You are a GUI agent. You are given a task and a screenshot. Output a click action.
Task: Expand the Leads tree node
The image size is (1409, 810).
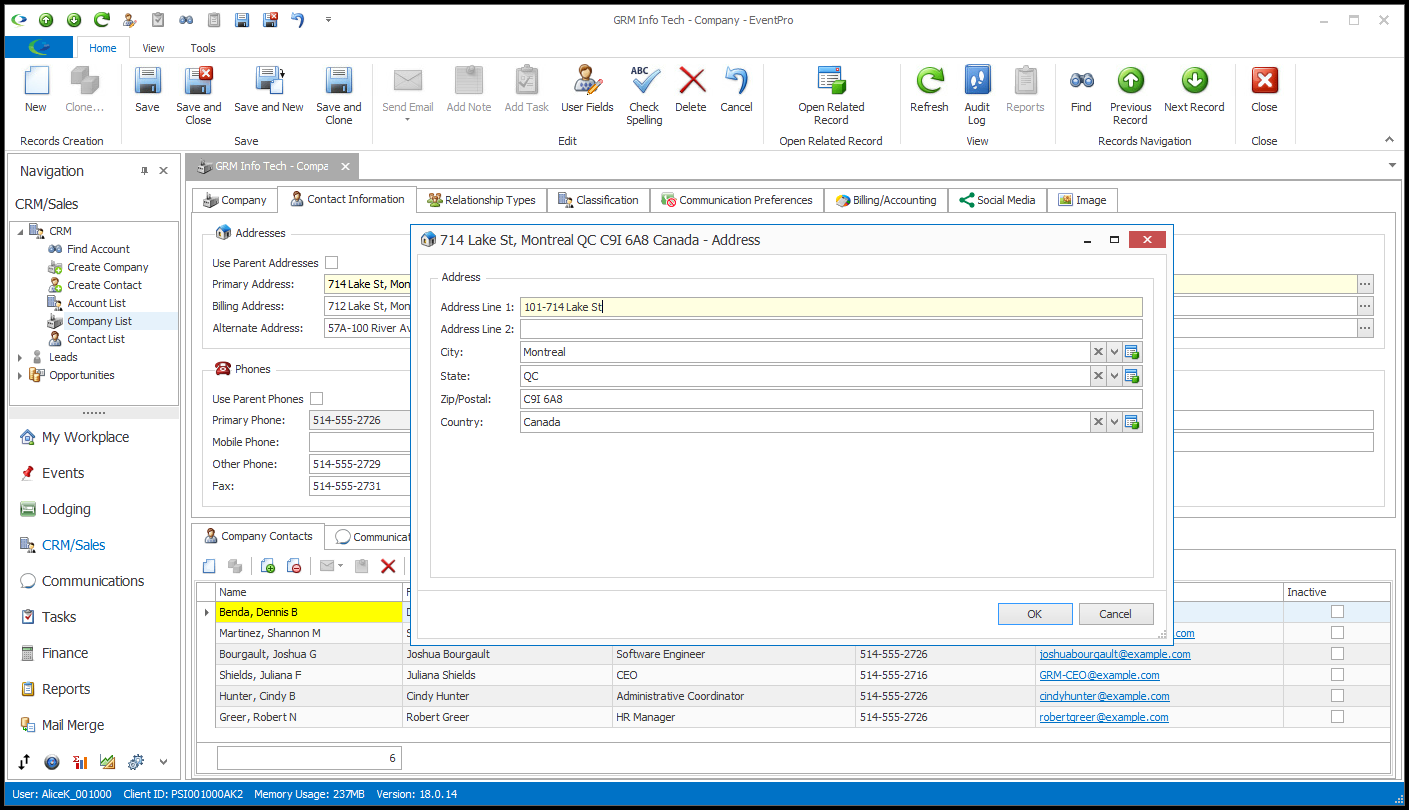[20, 357]
